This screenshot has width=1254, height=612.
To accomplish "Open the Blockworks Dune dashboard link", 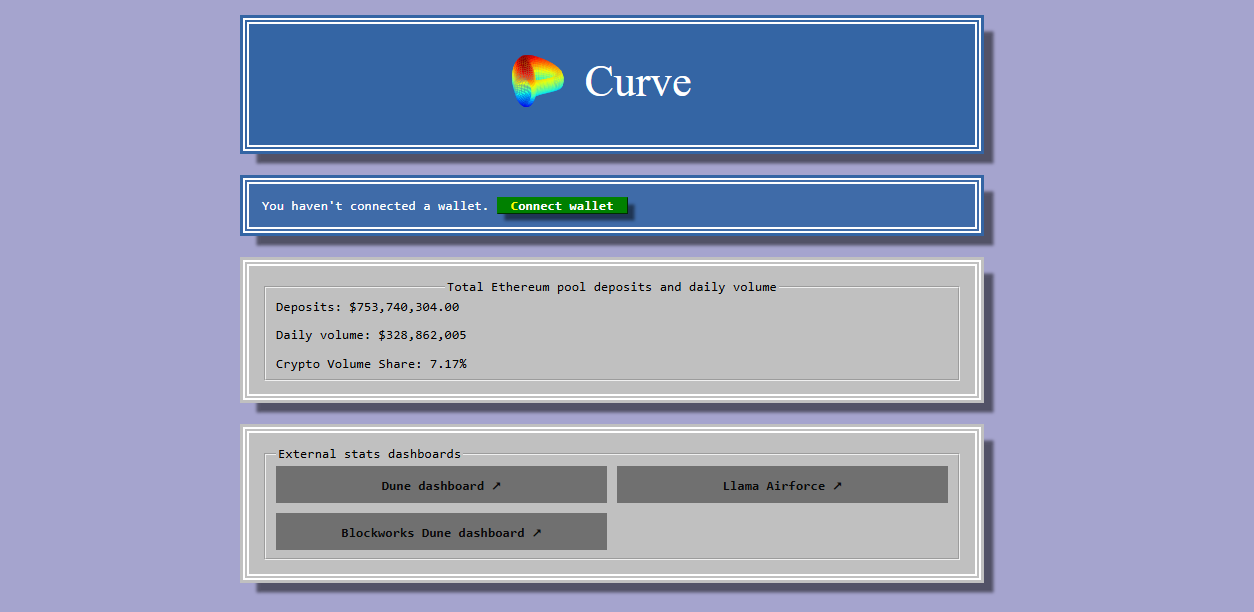I will coord(441,532).
